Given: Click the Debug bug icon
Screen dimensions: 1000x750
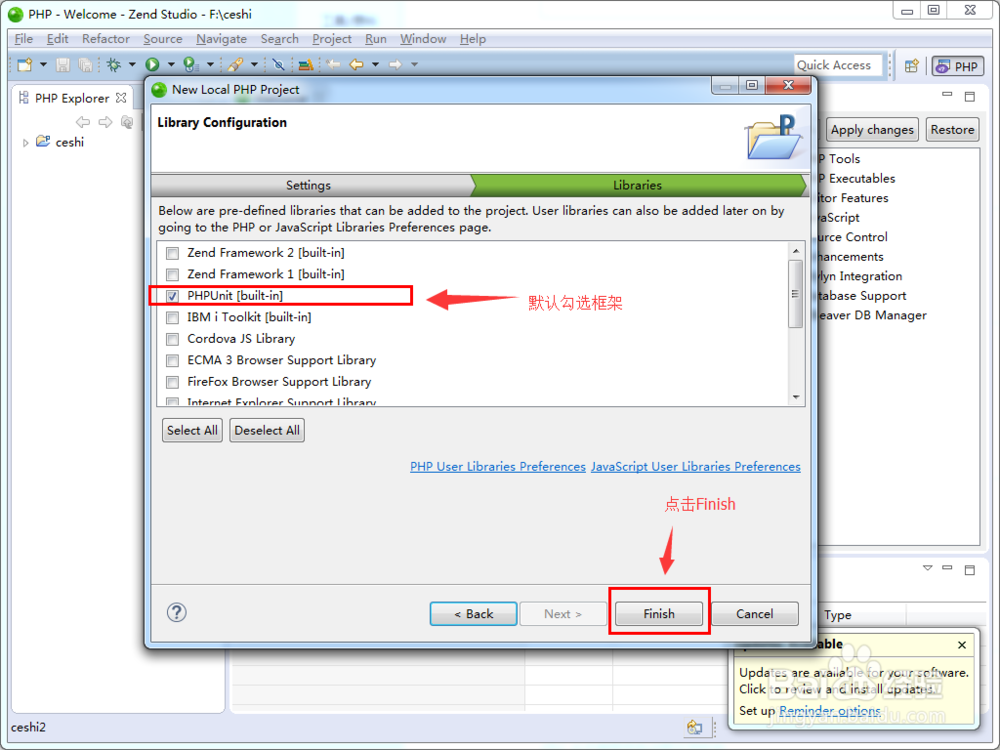Looking at the screenshot, I should [114, 64].
